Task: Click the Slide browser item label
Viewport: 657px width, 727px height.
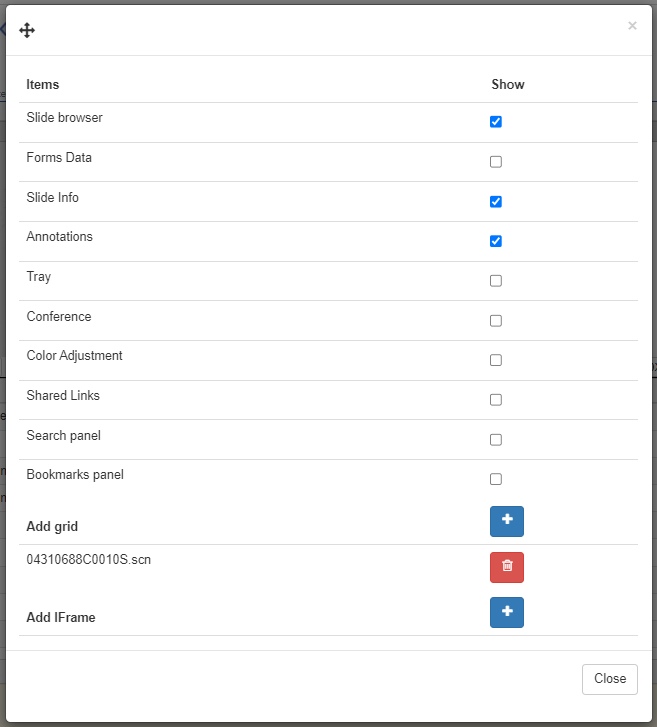Action: [64, 118]
